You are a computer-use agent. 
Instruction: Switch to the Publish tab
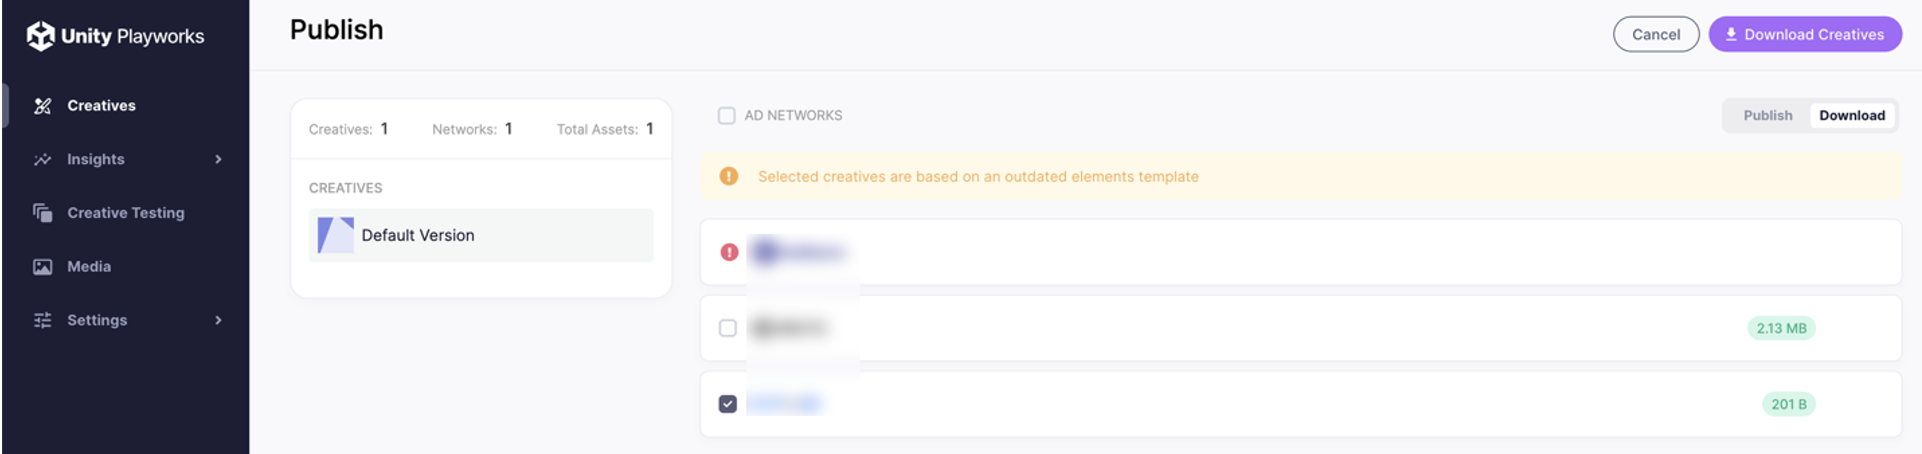tap(1767, 116)
